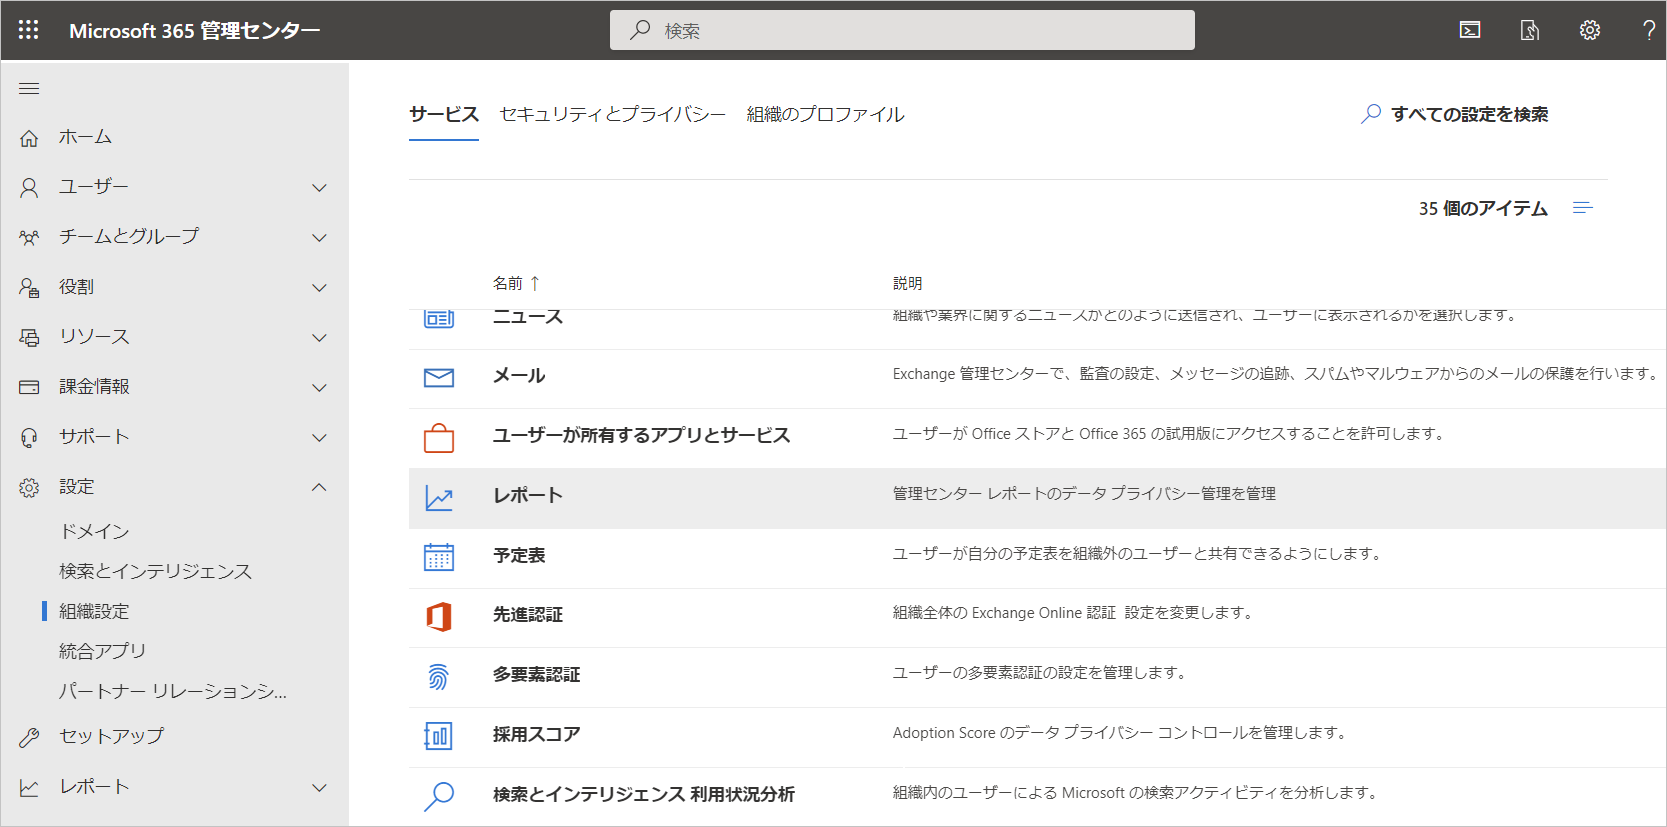Click the 役割 role icon in the sidebar
This screenshot has height=827, width=1667.
pyautogui.click(x=29, y=287)
